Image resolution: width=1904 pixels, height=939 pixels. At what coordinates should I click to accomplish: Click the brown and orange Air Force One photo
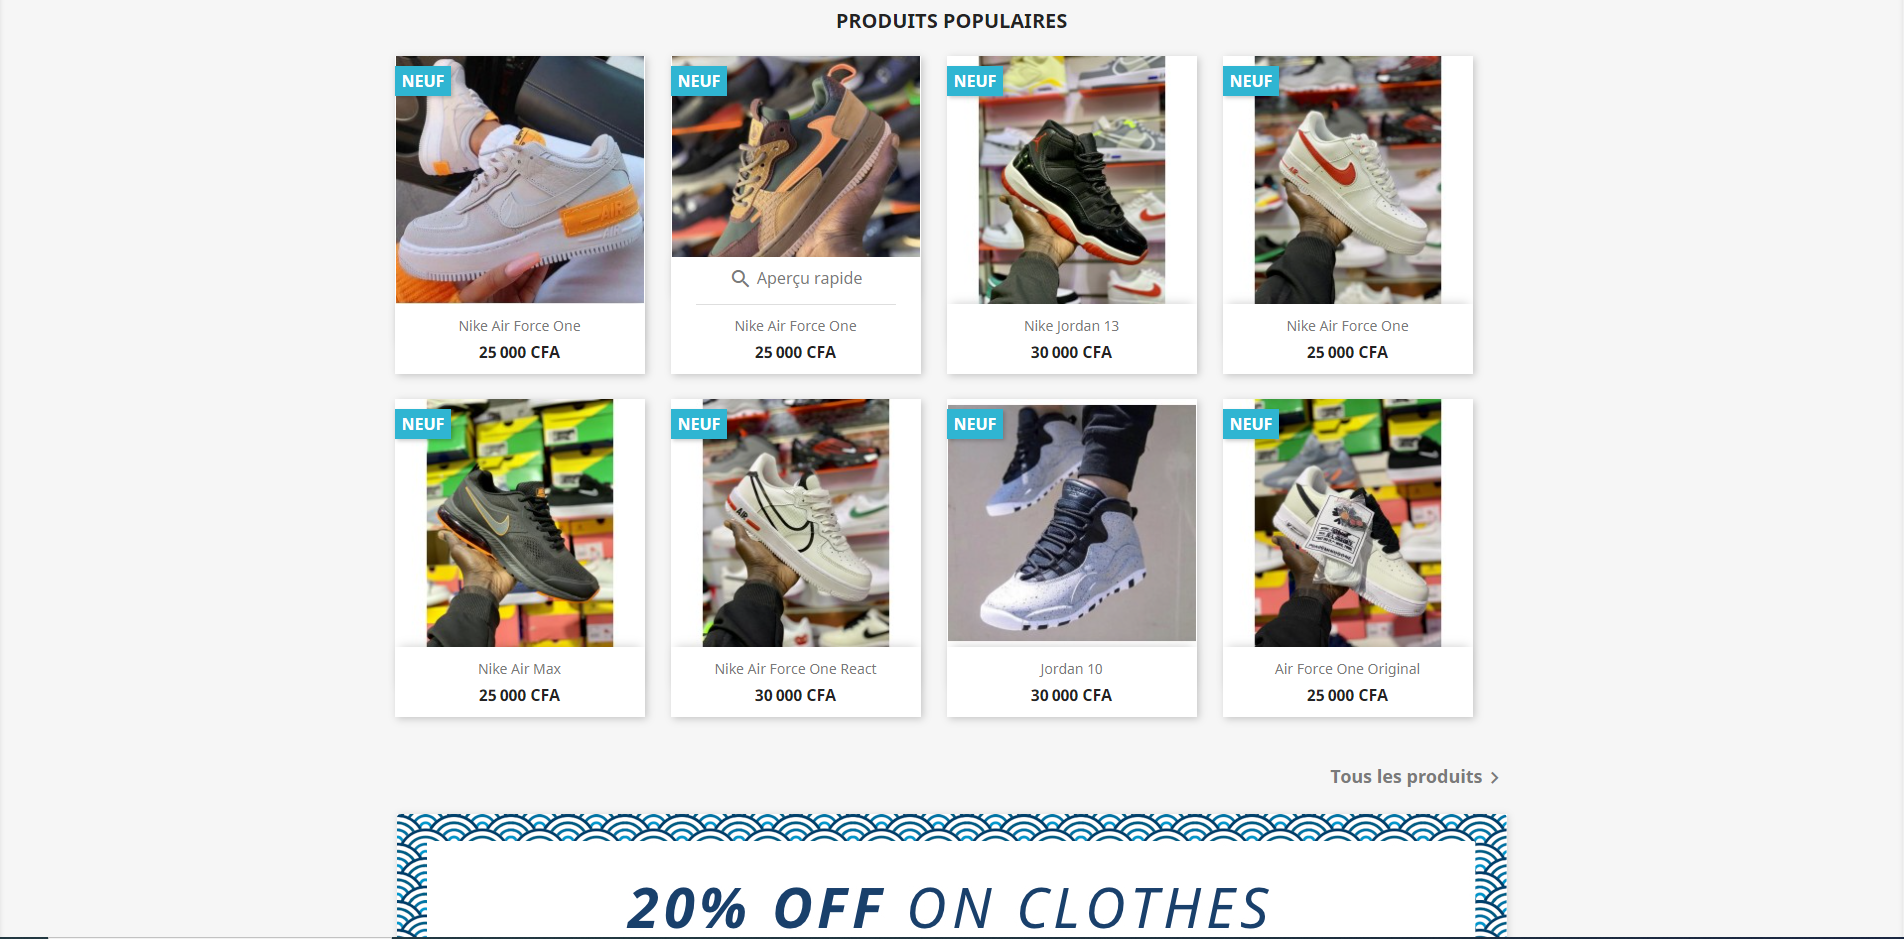795,157
